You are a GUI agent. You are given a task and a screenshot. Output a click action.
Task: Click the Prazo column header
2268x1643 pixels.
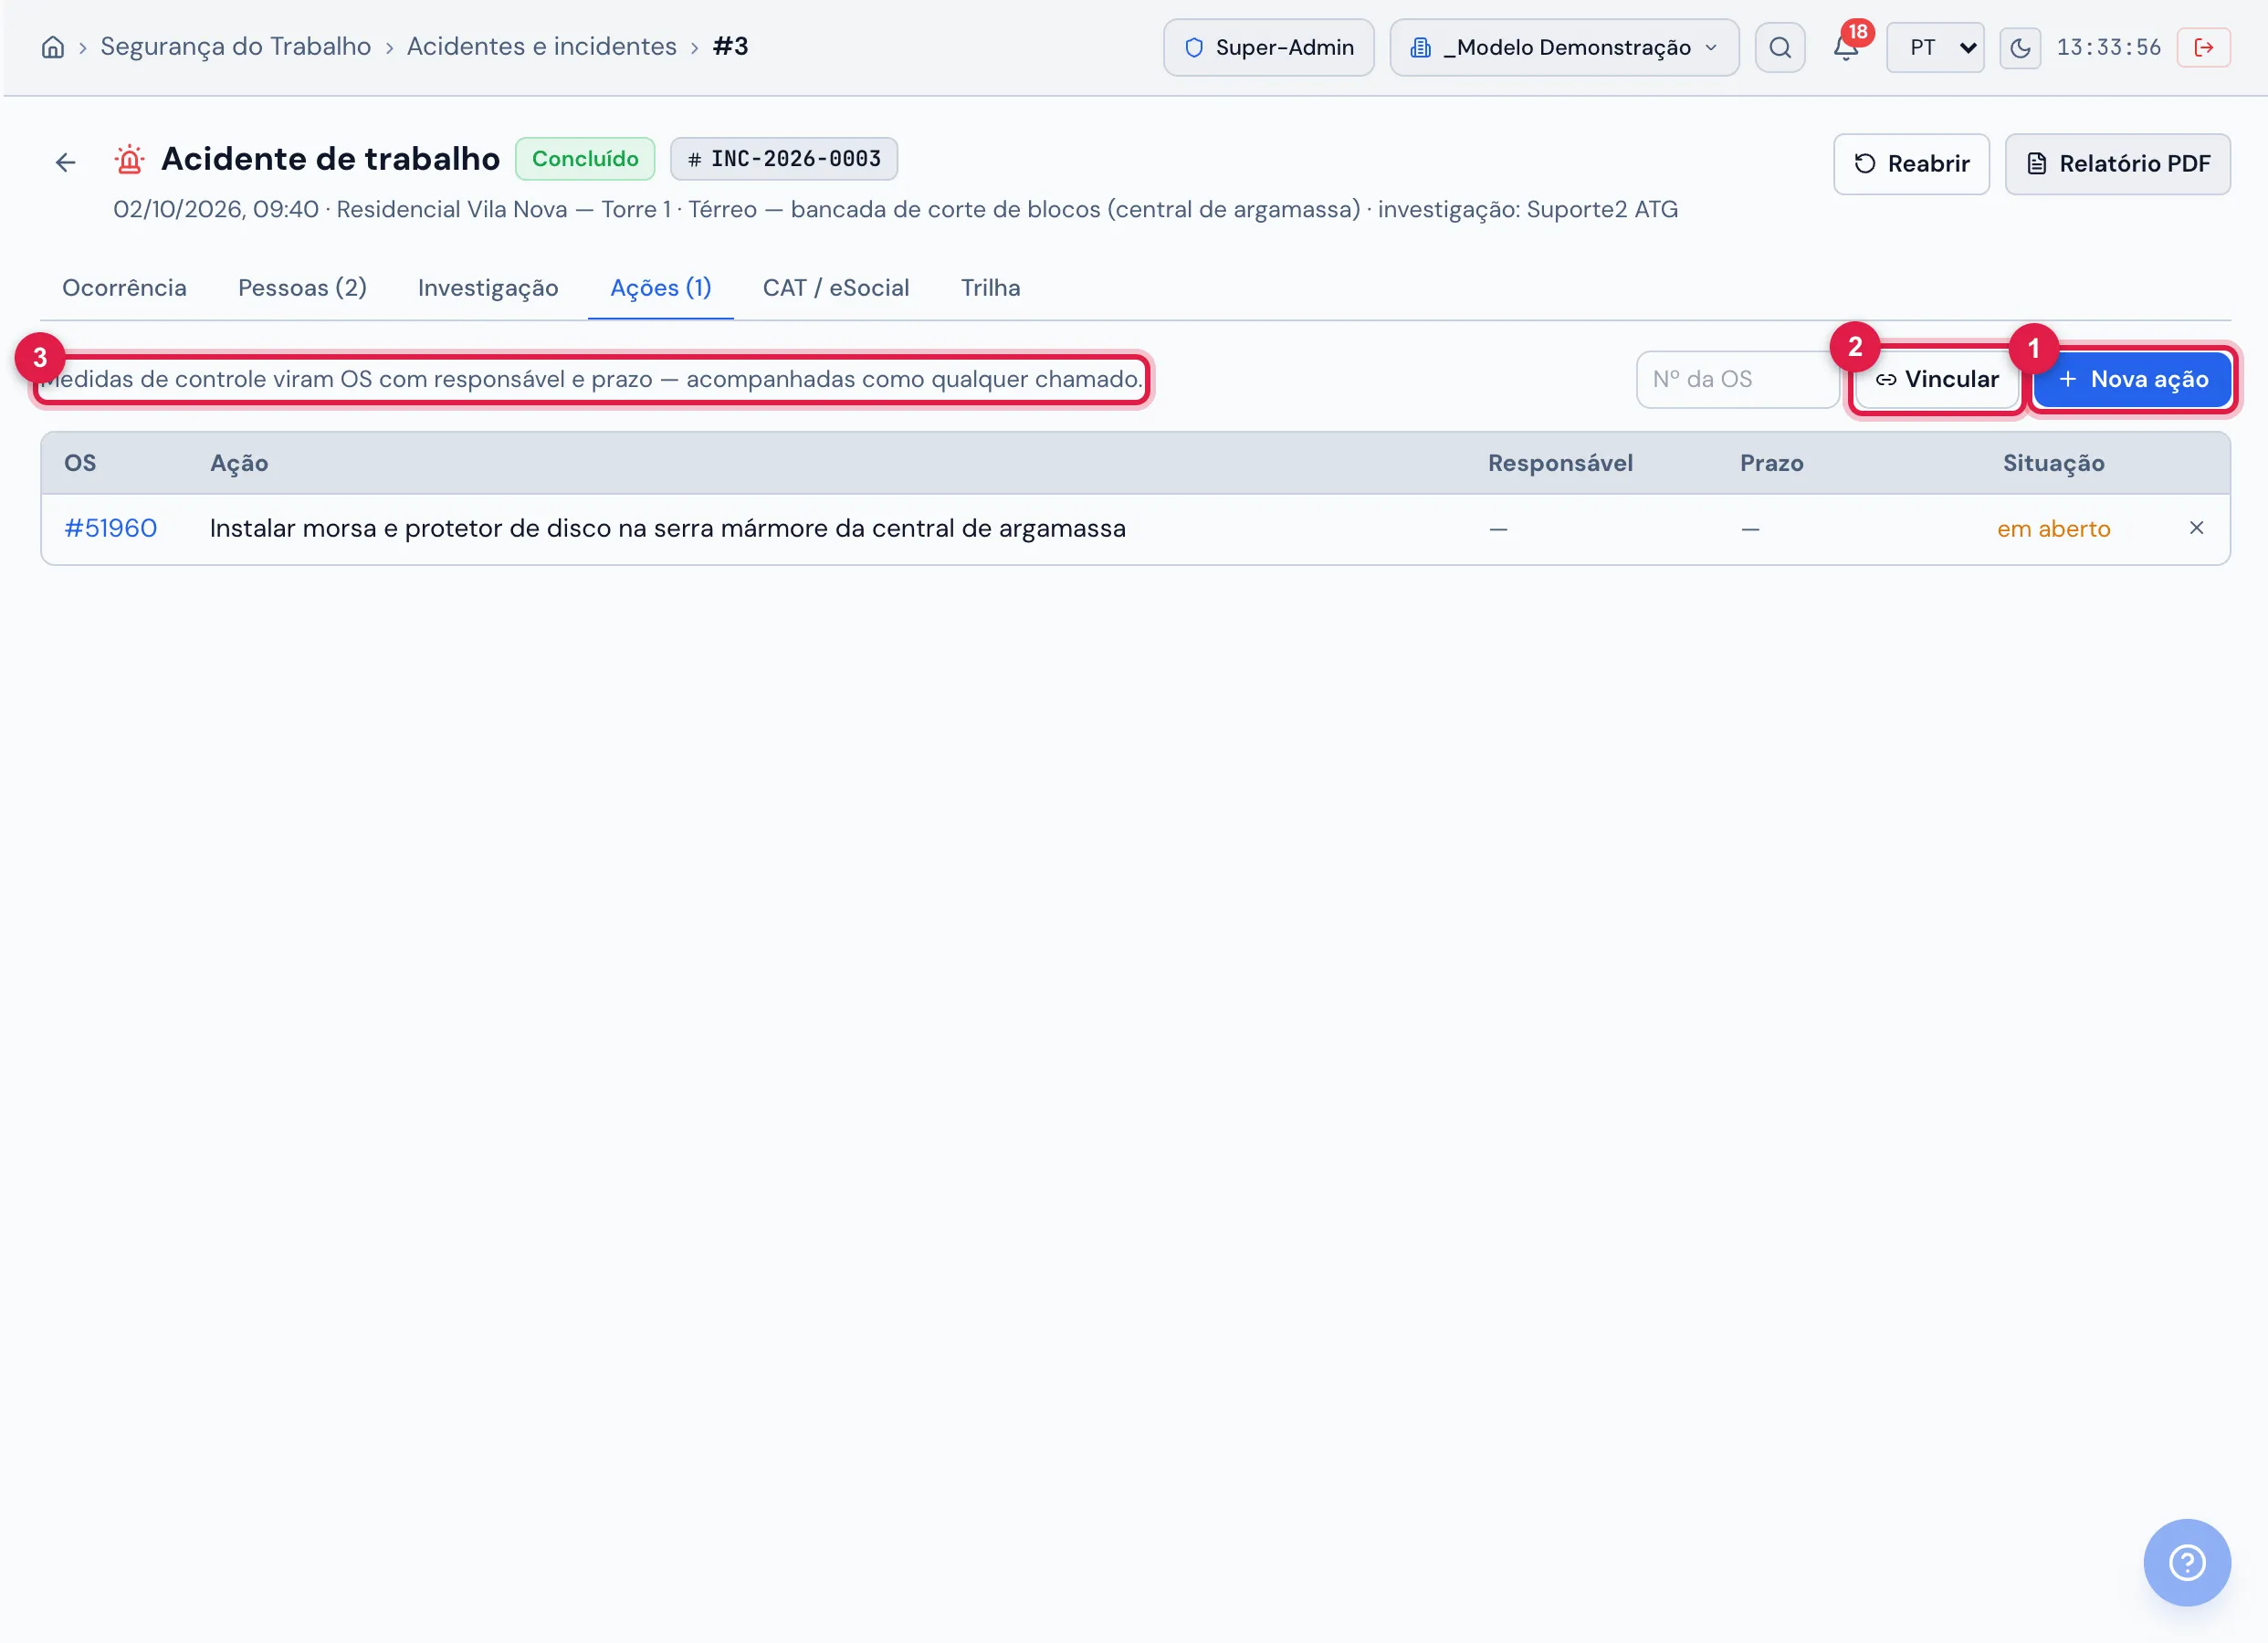1771,464
